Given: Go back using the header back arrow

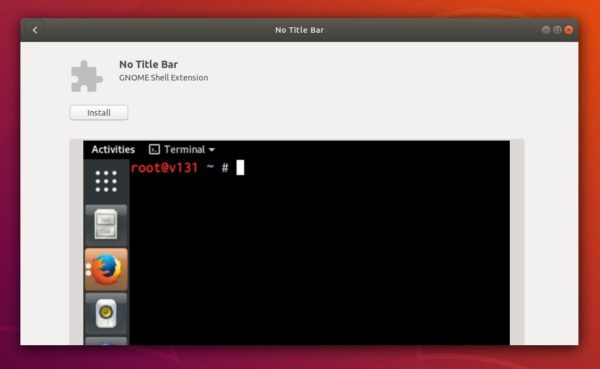Looking at the screenshot, I should pos(35,30).
